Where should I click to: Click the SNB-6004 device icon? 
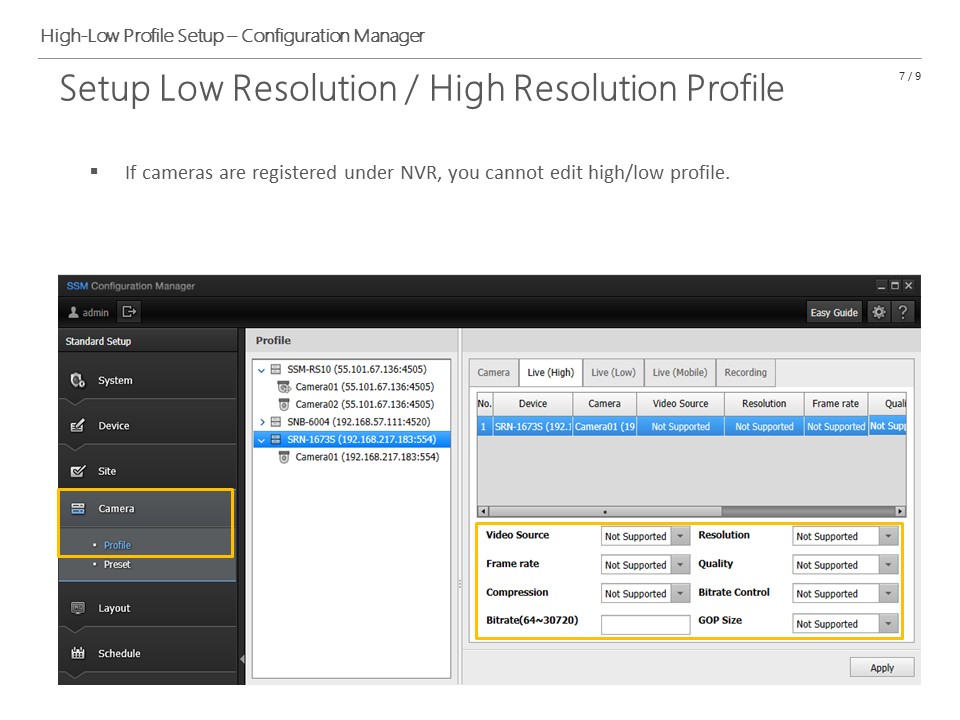click(x=276, y=422)
